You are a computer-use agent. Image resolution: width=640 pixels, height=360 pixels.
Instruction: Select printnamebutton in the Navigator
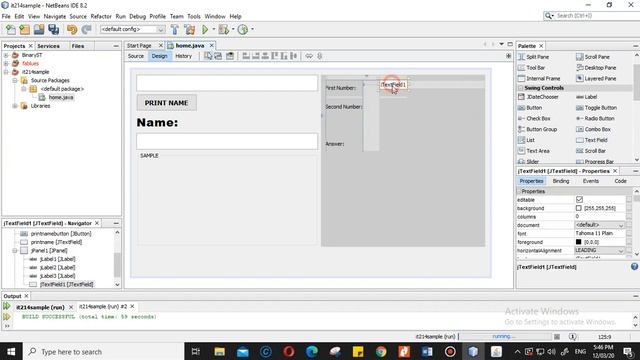coord(61,233)
